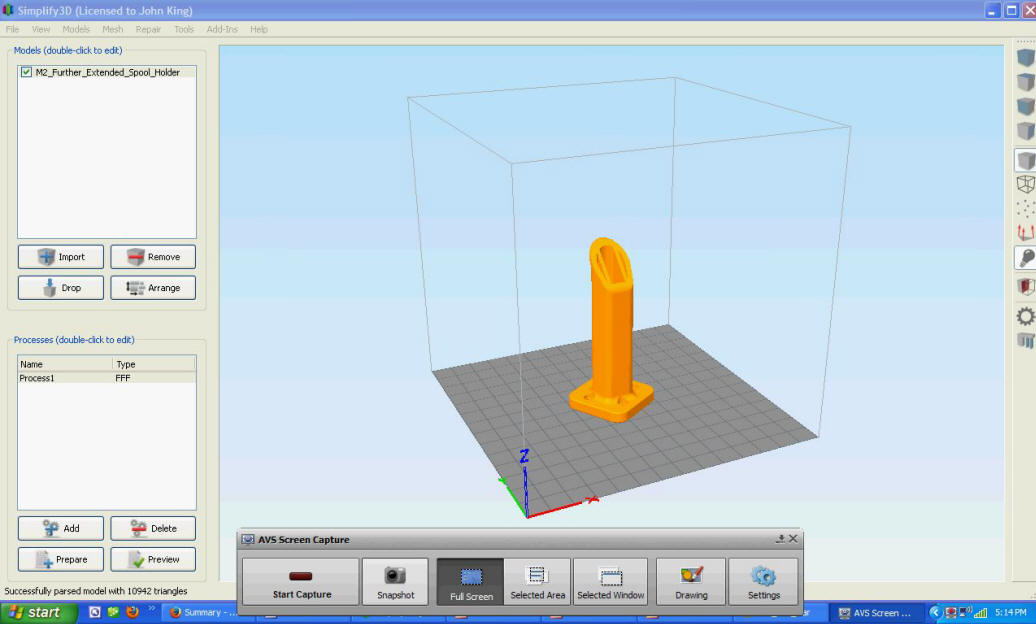Select point cloud render mode icon

point(1025,209)
